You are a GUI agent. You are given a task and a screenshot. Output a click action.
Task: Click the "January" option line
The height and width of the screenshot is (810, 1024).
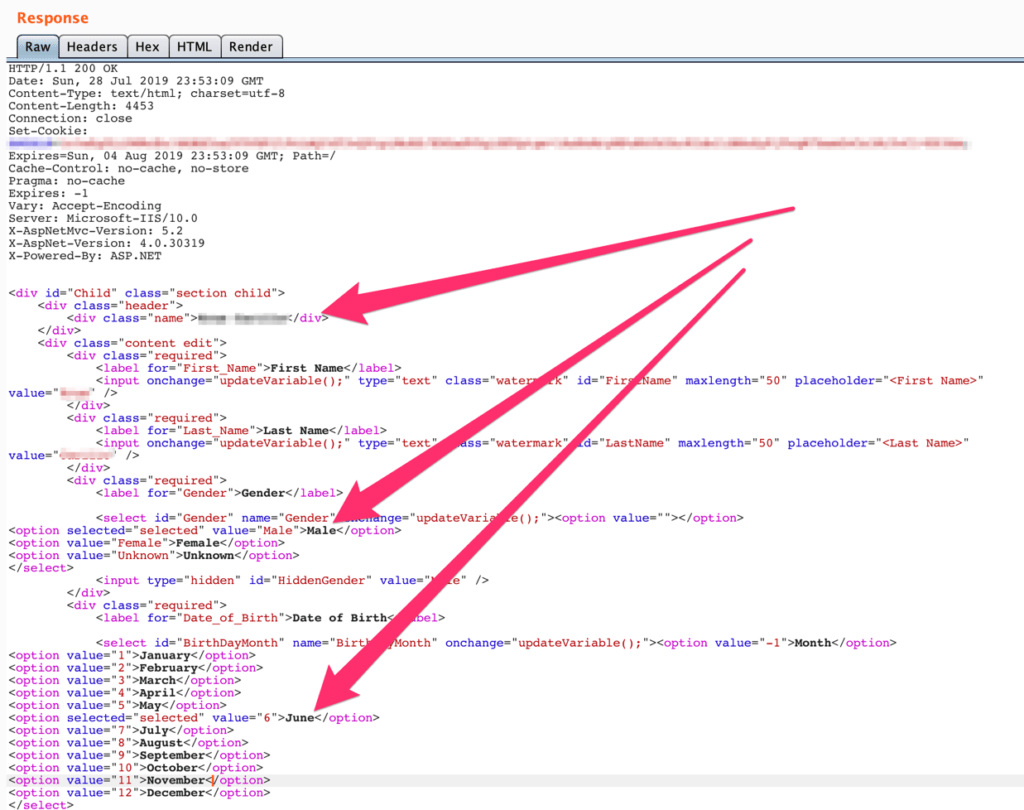click(133, 655)
